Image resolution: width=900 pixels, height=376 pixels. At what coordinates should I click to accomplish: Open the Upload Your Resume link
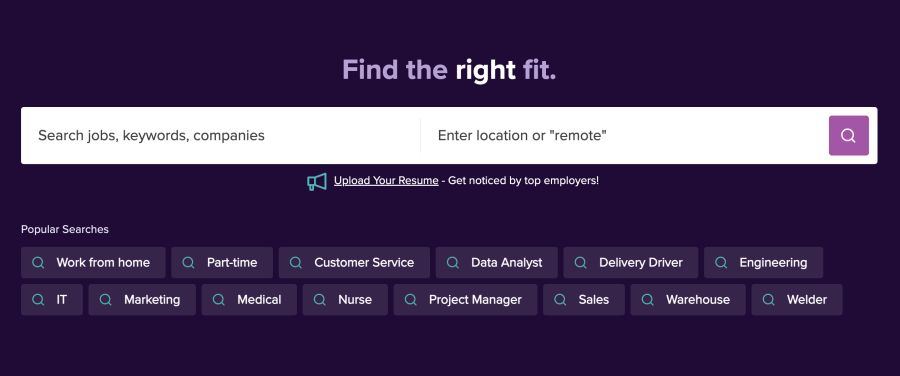click(386, 180)
